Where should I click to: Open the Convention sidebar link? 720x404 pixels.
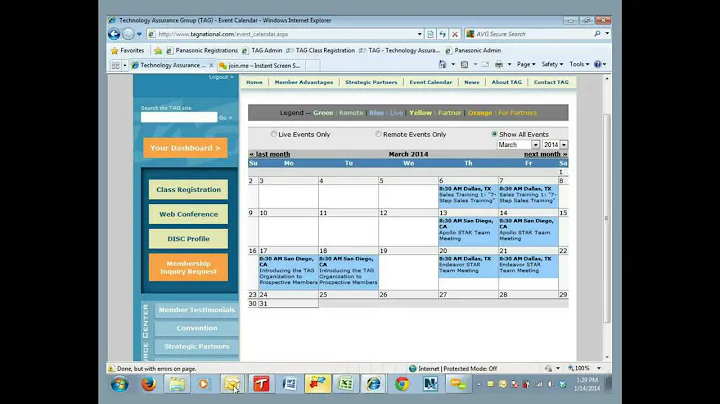(x=197, y=328)
